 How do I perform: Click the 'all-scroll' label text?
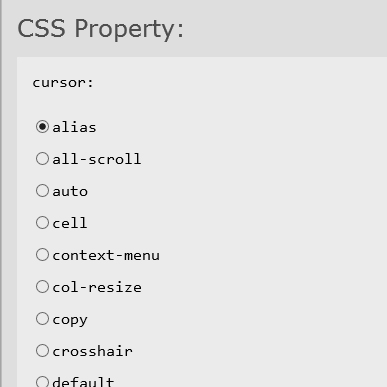tap(97, 159)
